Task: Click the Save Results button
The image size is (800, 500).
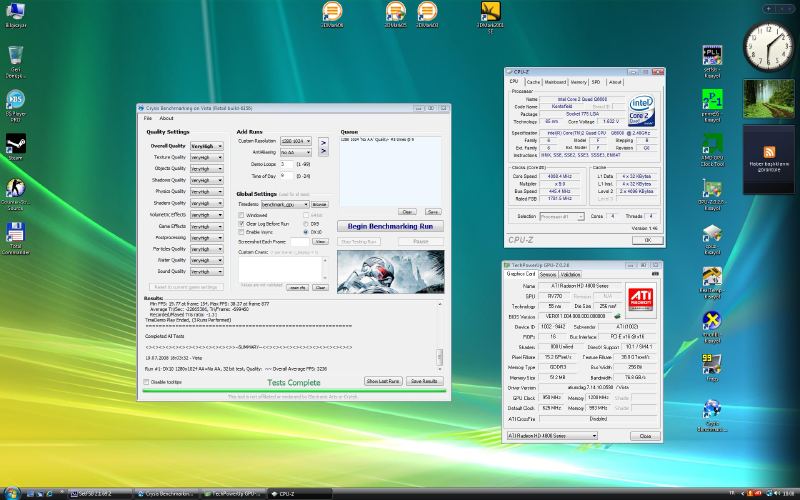Action: tap(423, 381)
